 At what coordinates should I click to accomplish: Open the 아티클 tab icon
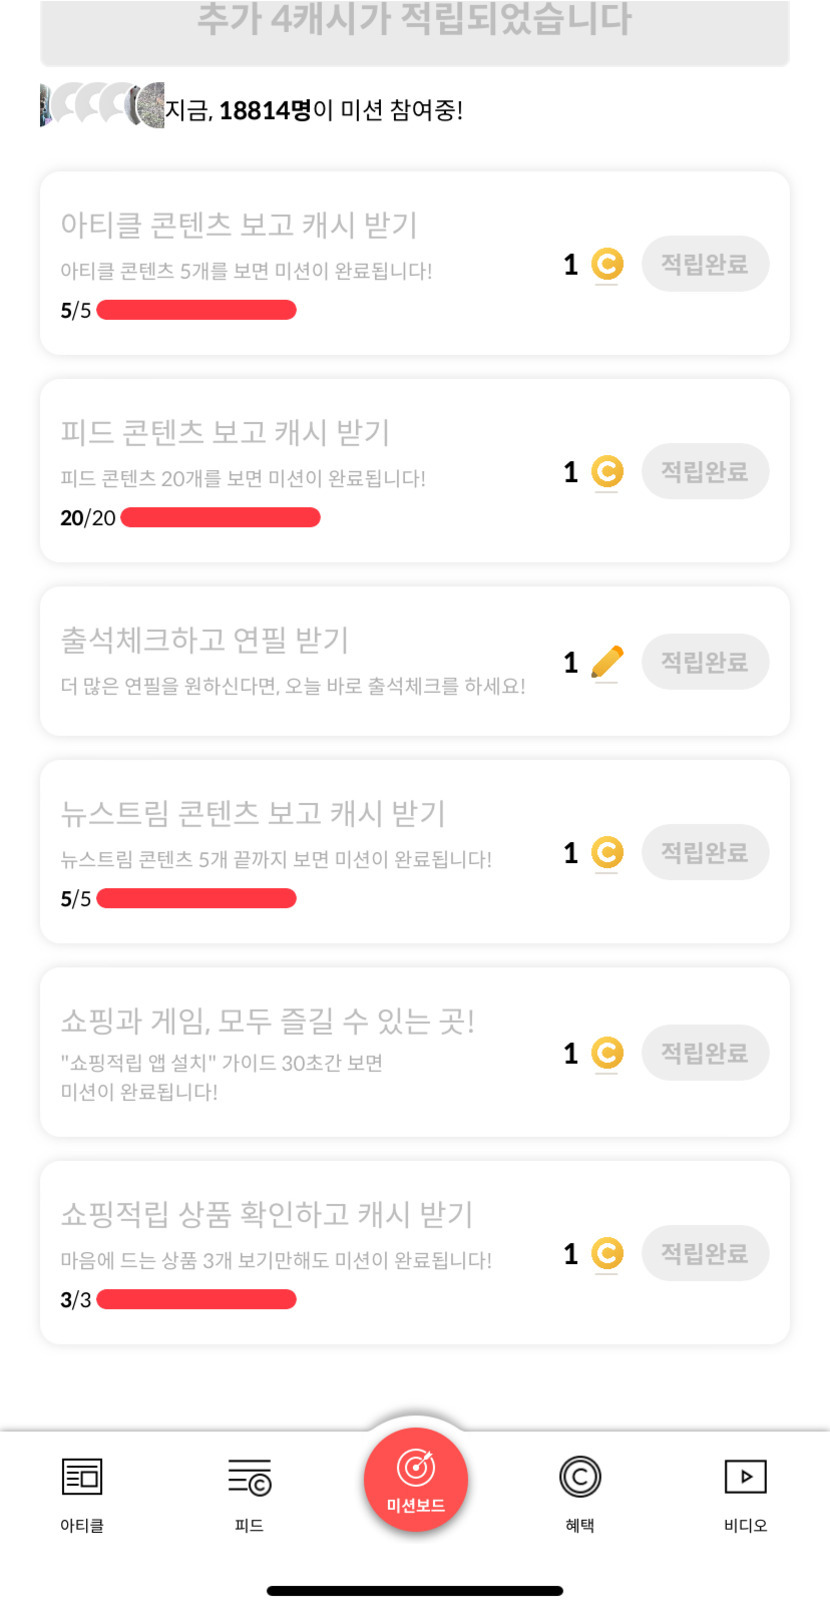(82, 1477)
